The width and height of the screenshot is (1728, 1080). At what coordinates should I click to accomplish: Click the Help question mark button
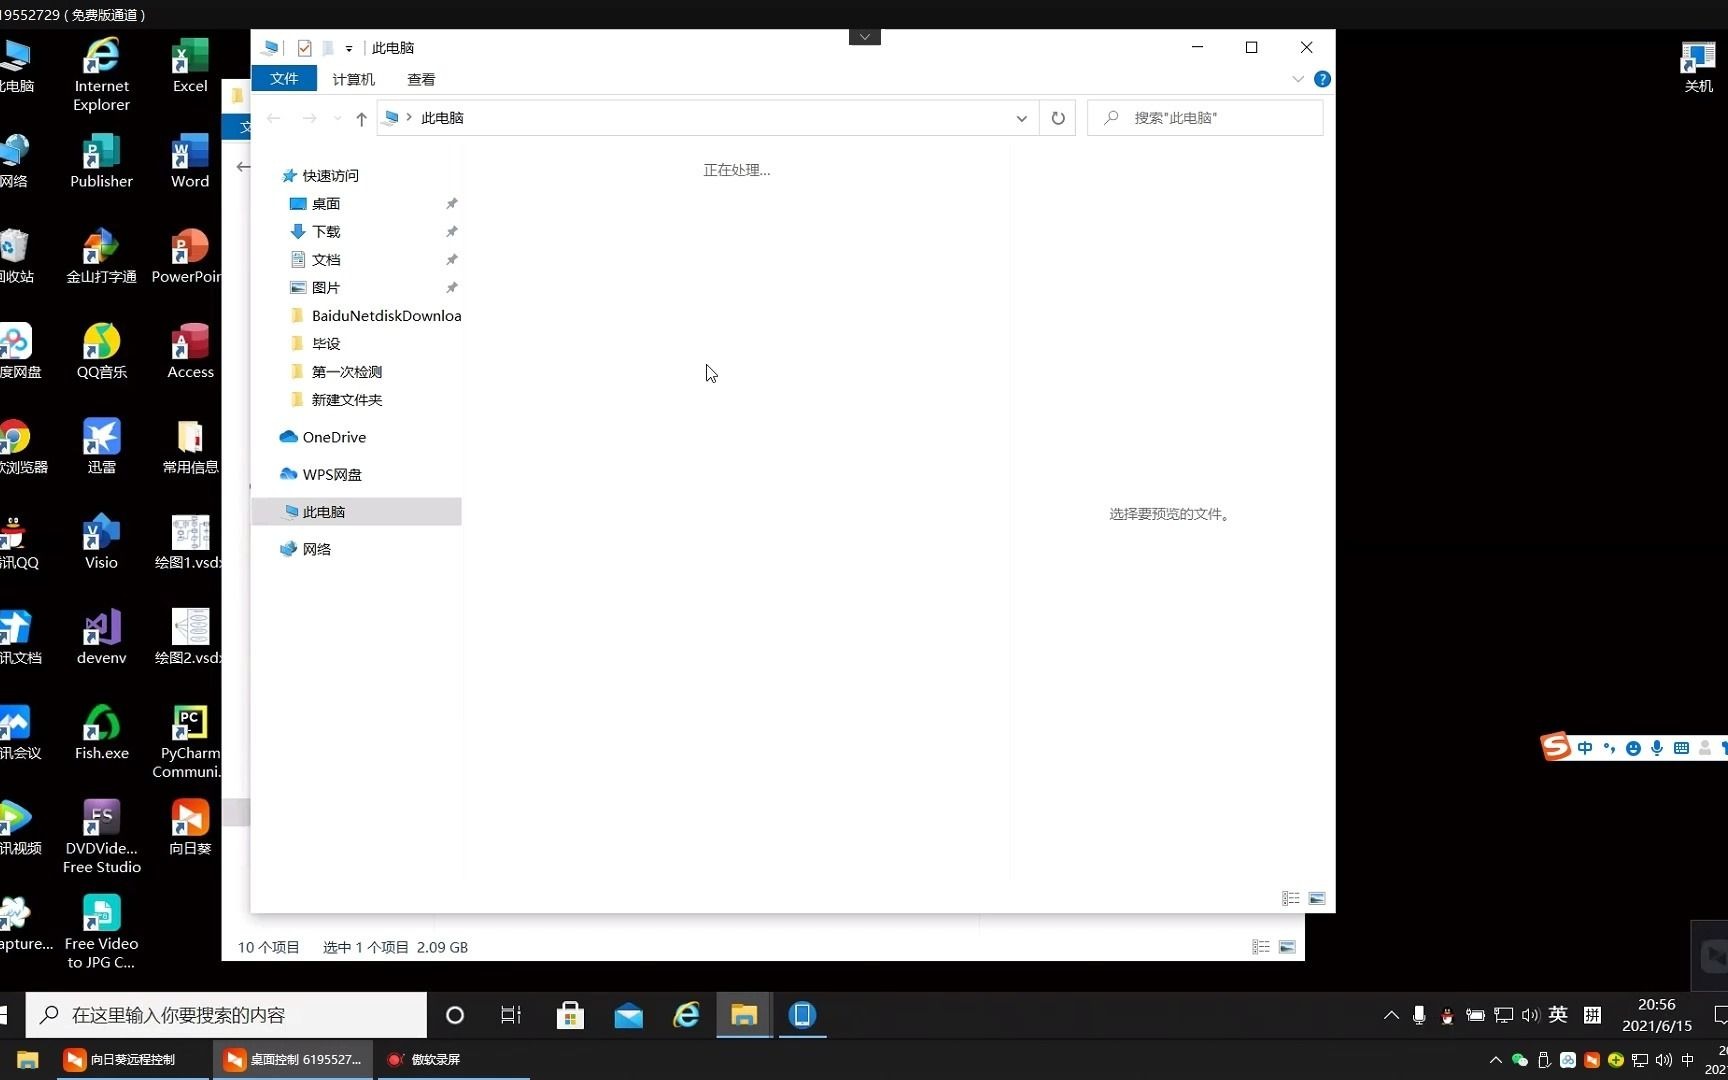[x=1322, y=79]
